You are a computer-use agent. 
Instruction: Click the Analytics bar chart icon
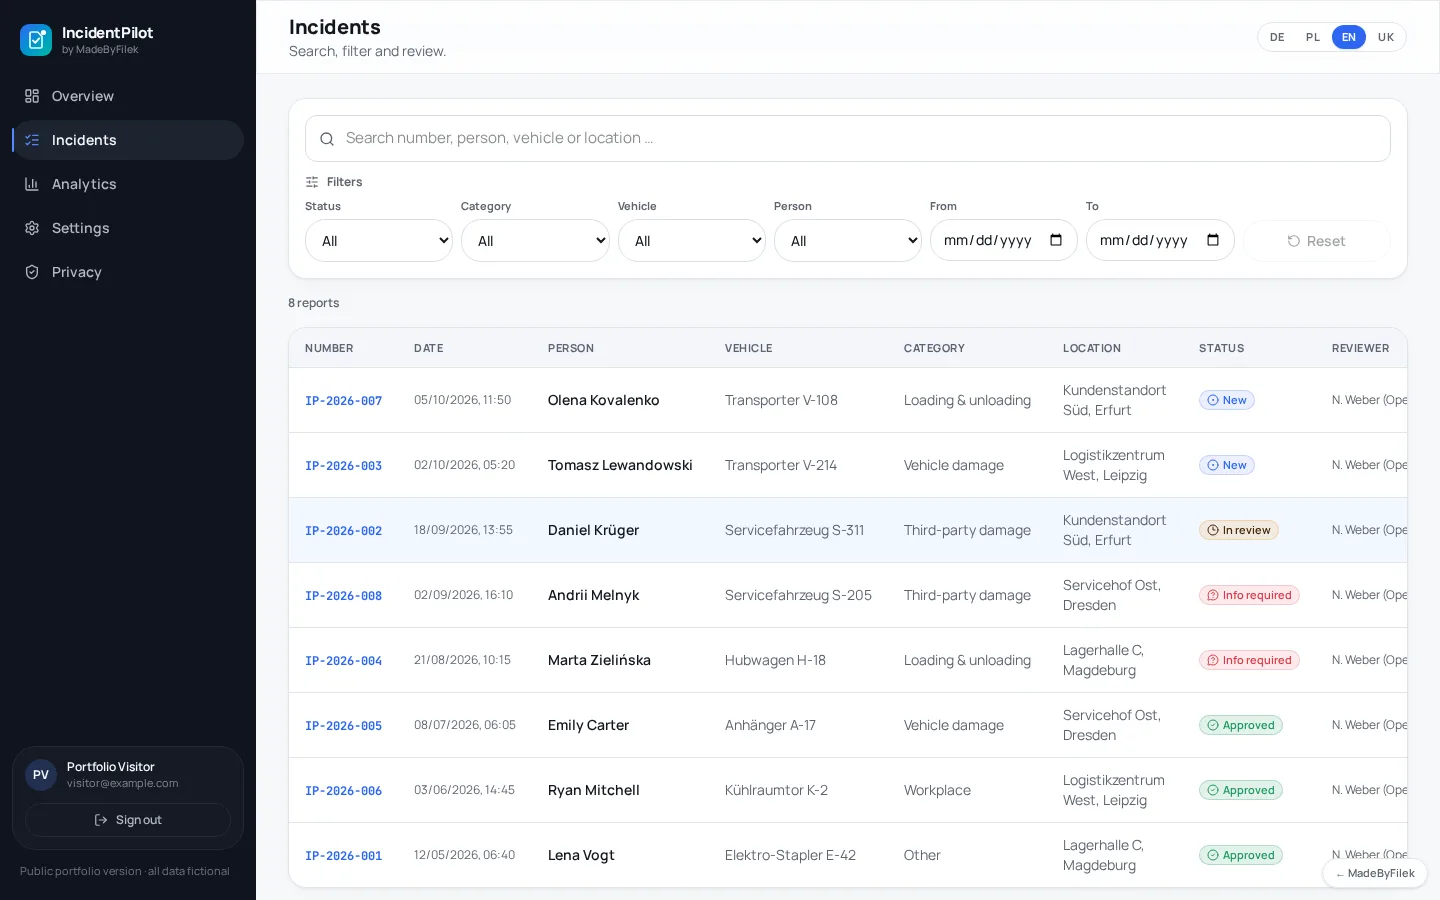tap(32, 184)
